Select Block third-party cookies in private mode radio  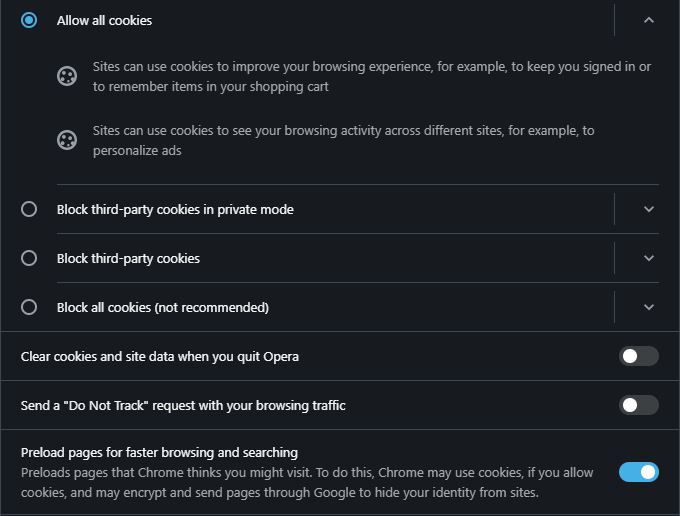[x=29, y=209]
